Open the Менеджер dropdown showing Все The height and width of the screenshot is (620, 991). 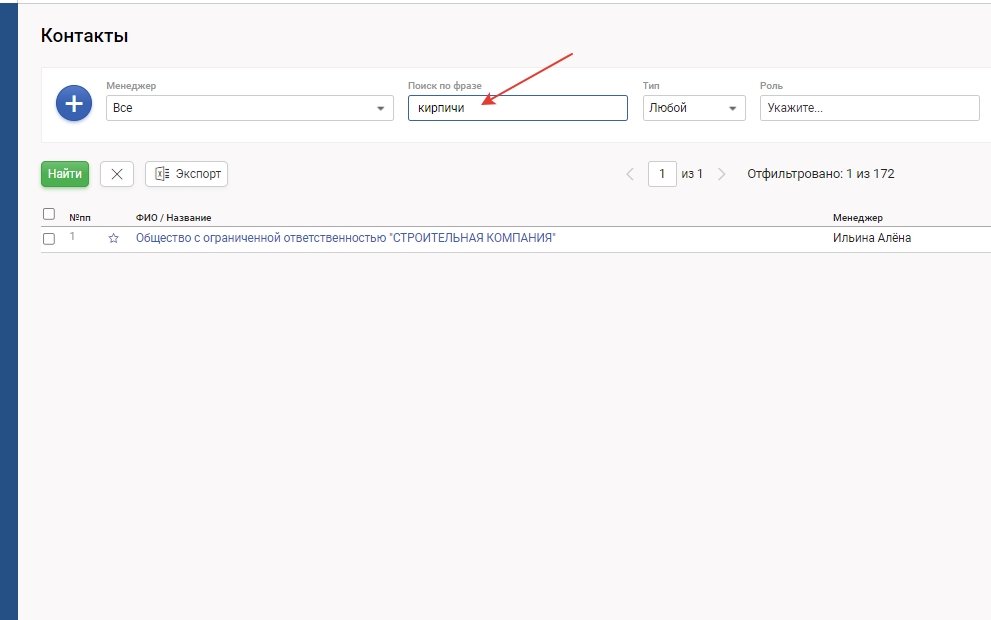click(x=249, y=108)
